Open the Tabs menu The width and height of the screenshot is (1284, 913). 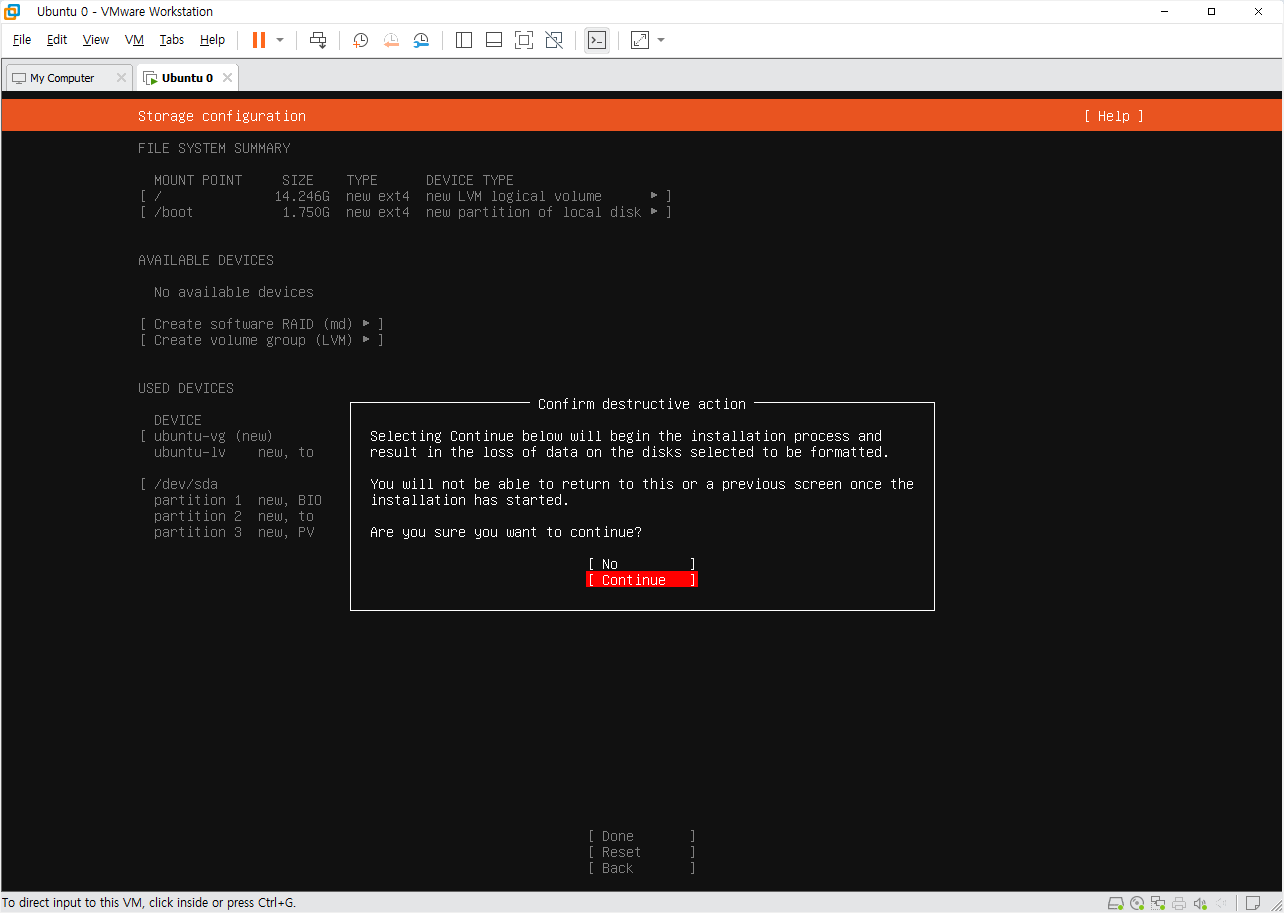click(x=172, y=40)
